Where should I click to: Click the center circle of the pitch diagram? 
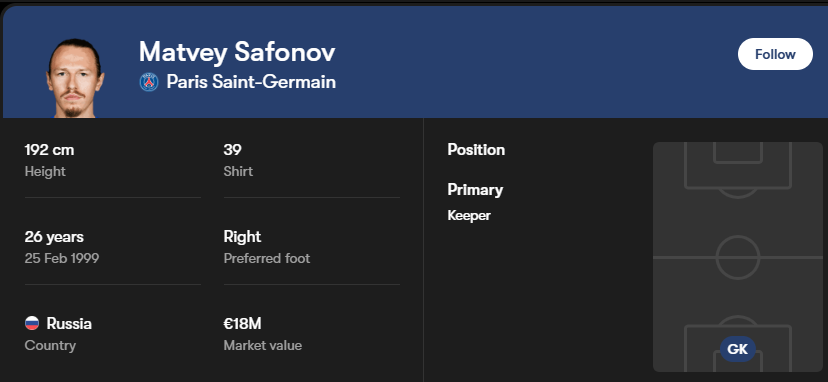point(738,257)
